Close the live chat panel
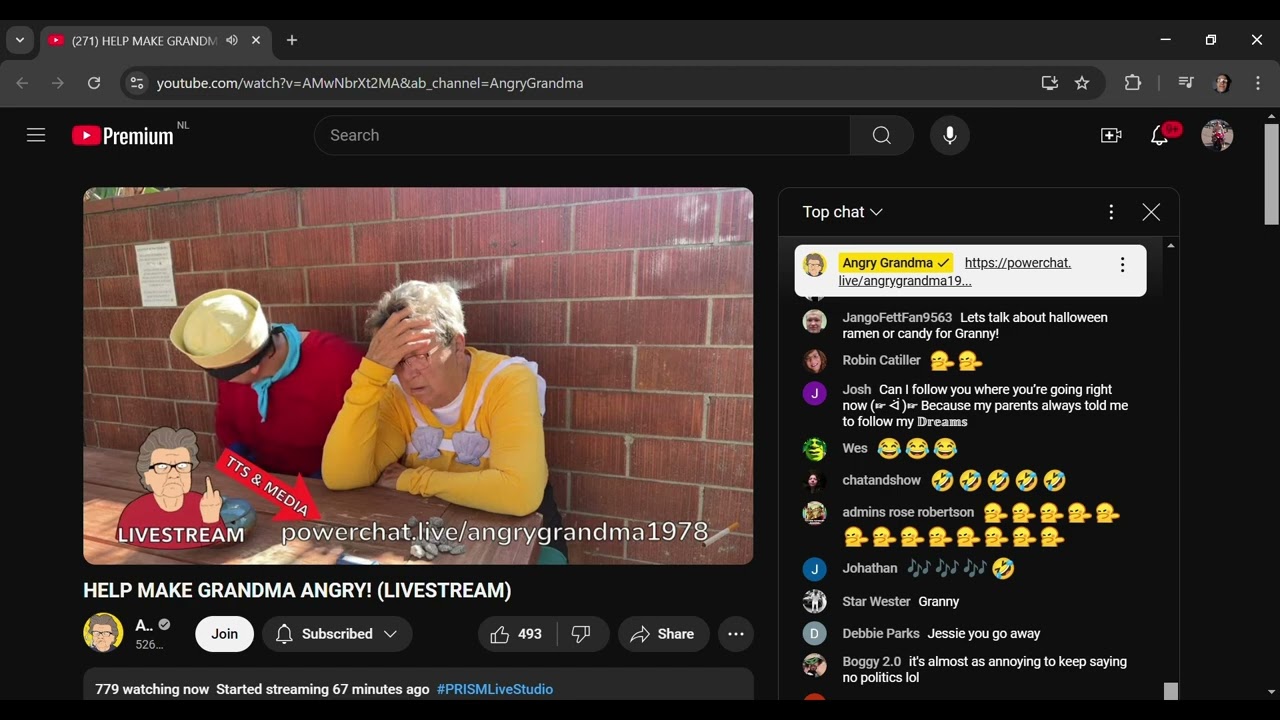Screen dimensions: 1280x720 click(x=1151, y=212)
